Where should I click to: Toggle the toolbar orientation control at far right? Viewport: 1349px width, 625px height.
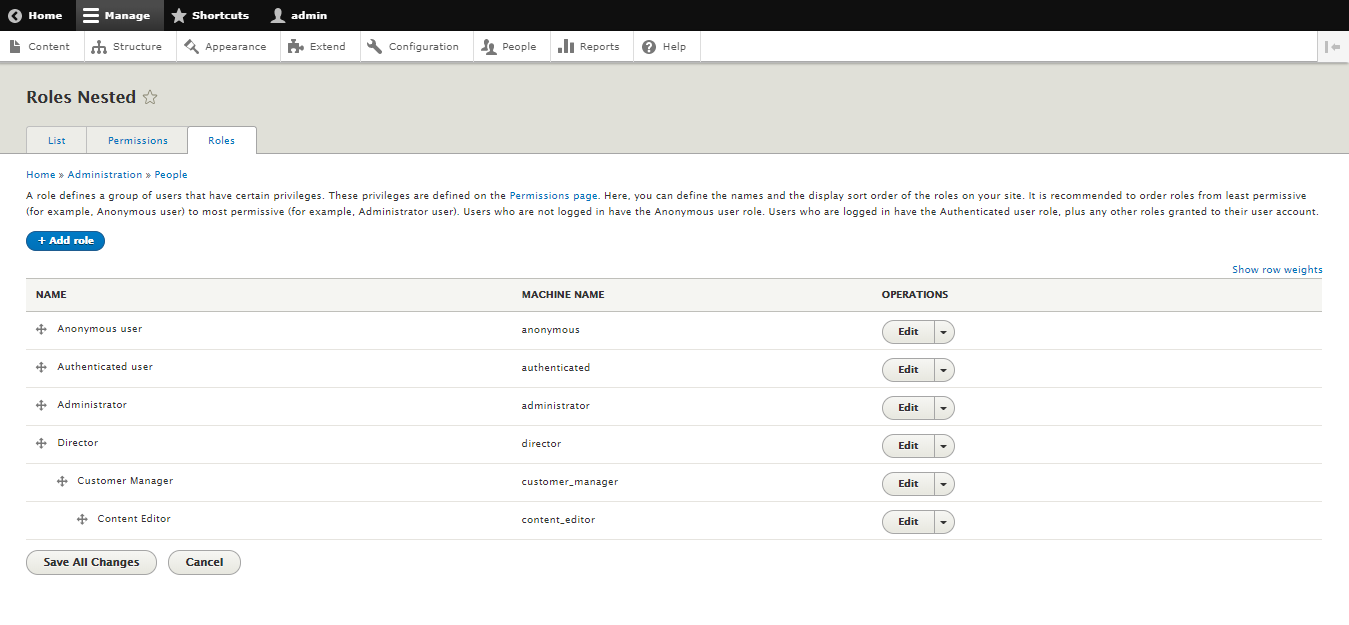pos(1332,46)
